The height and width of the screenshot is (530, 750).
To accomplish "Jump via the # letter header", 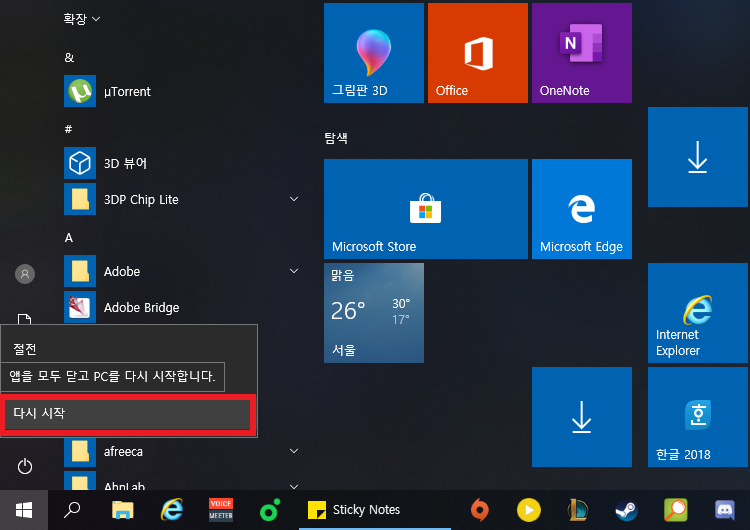I will [68, 129].
